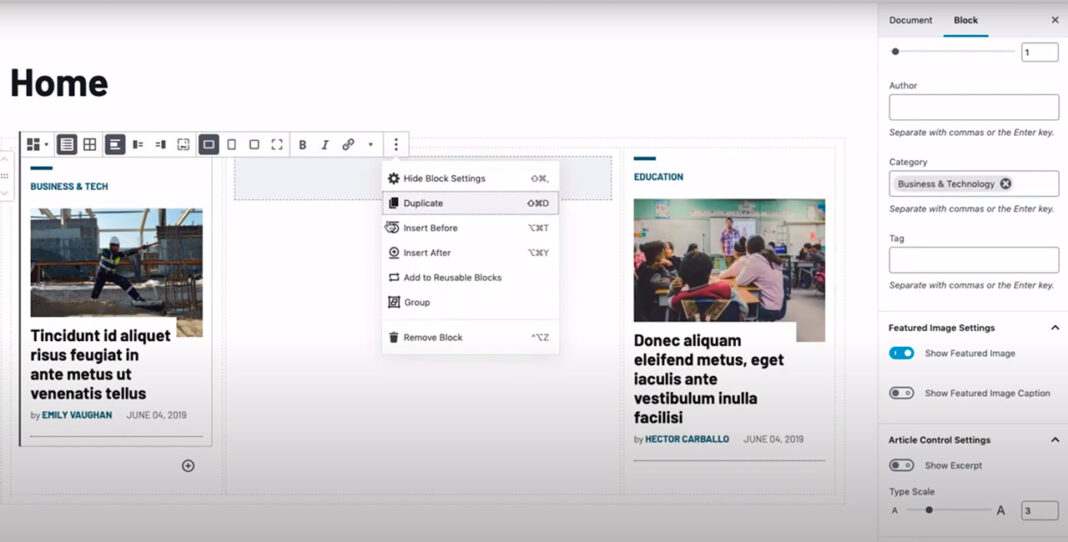Remove Business & Technology category tag
The width and height of the screenshot is (1068, 542).
pos(1006,184)
